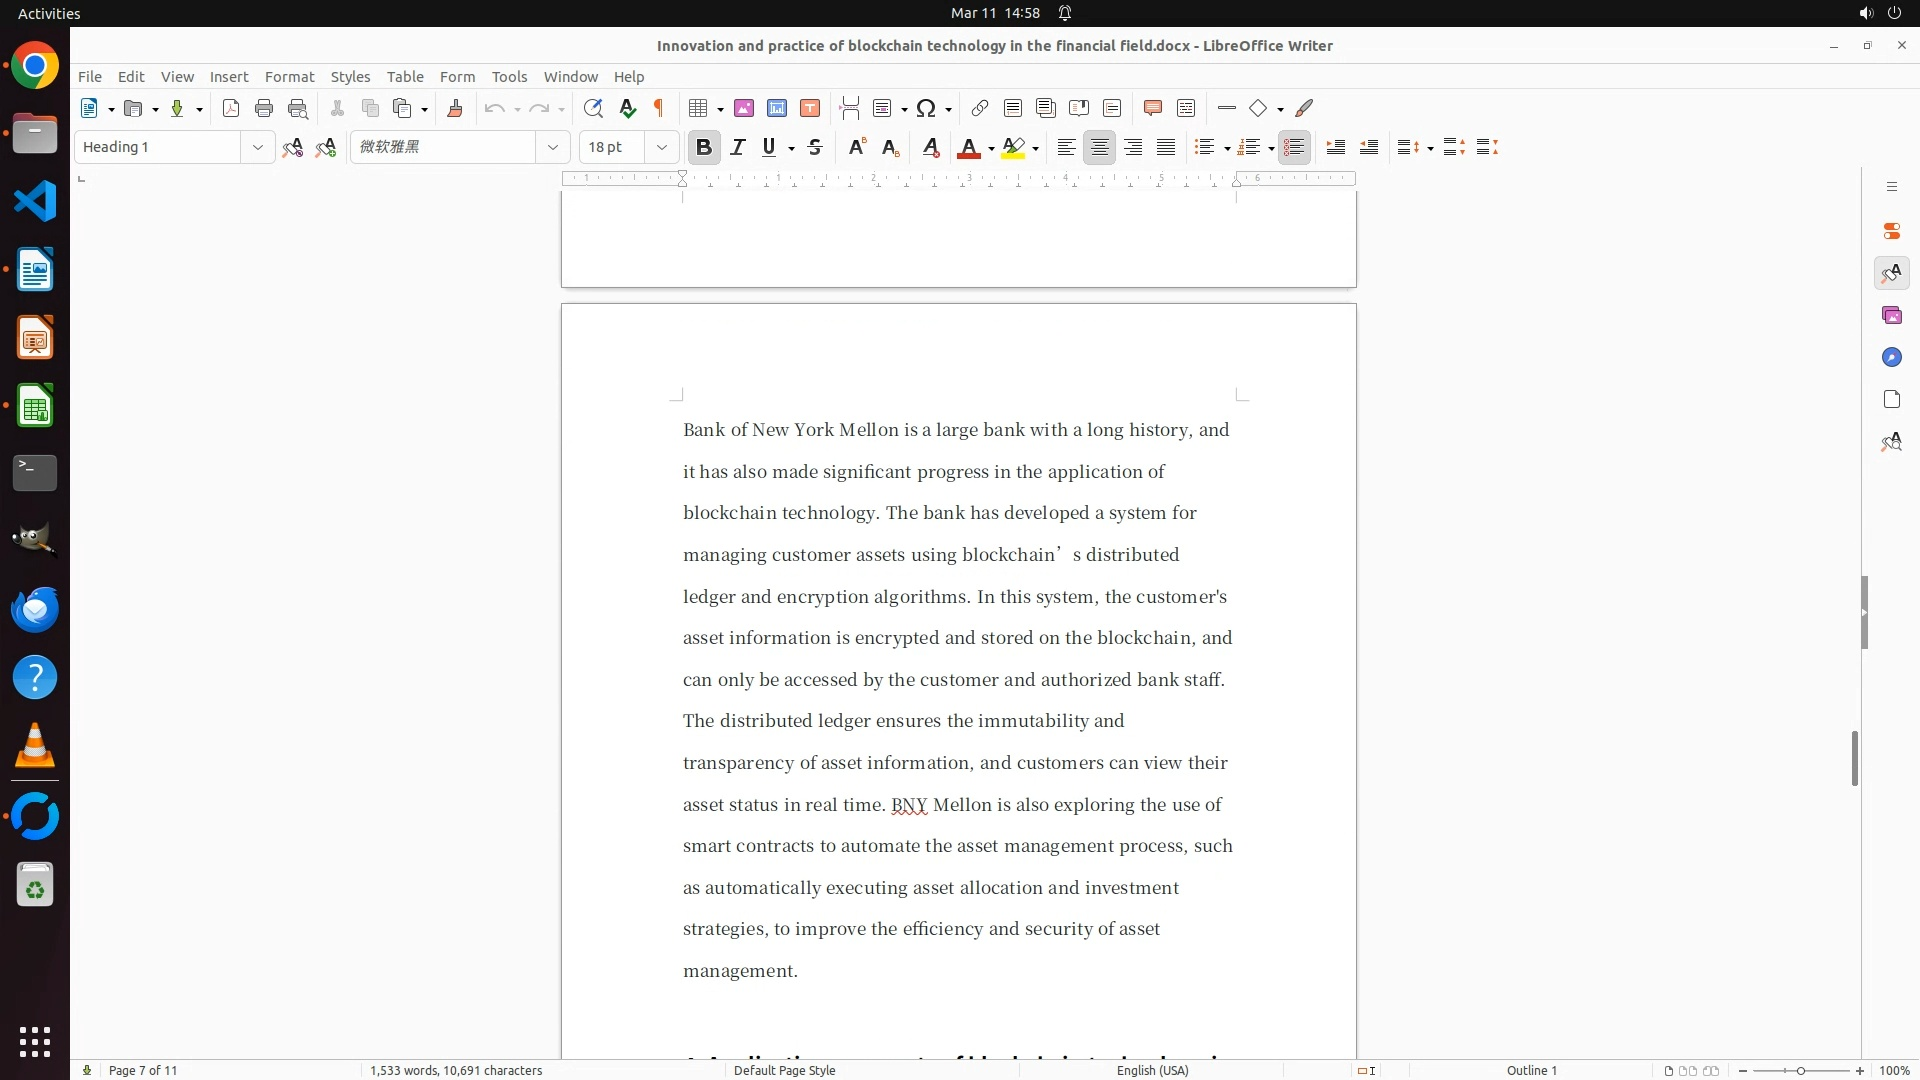Click the zoom slider in status bar
Screen dimensions: 1920x1080
1800,1070
